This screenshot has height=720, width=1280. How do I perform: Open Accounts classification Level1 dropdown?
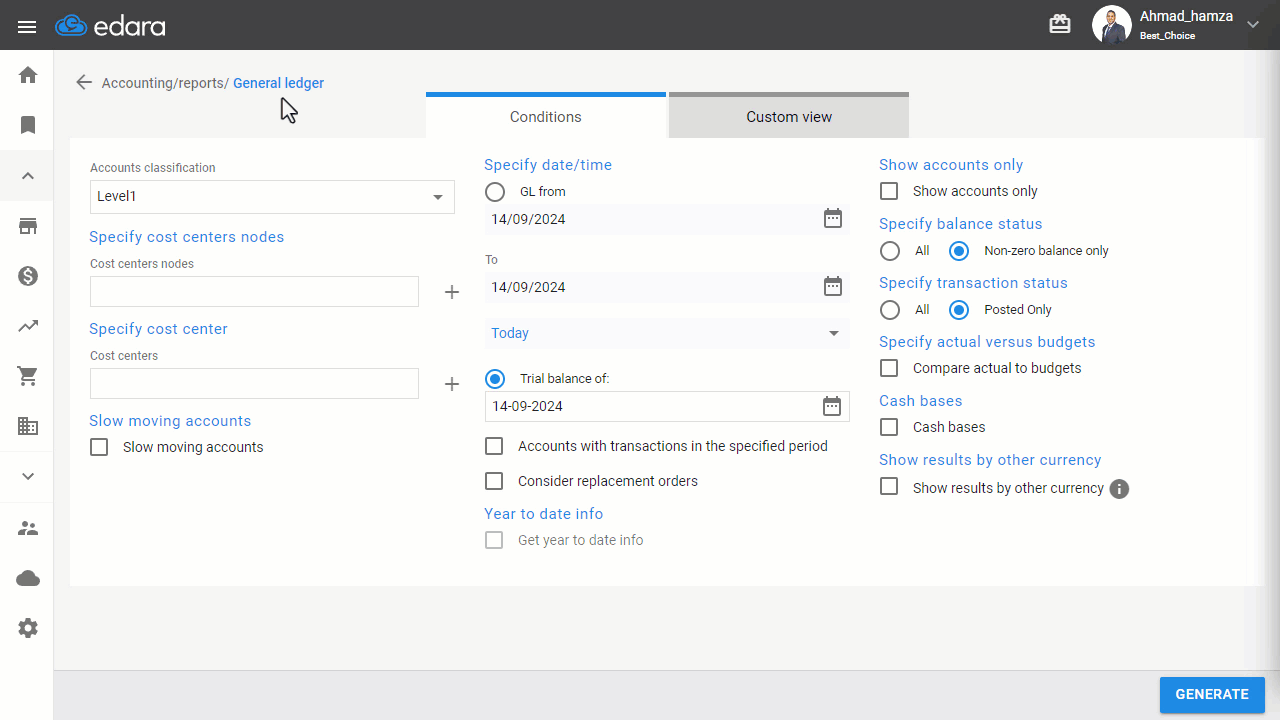tap(272, 197)
